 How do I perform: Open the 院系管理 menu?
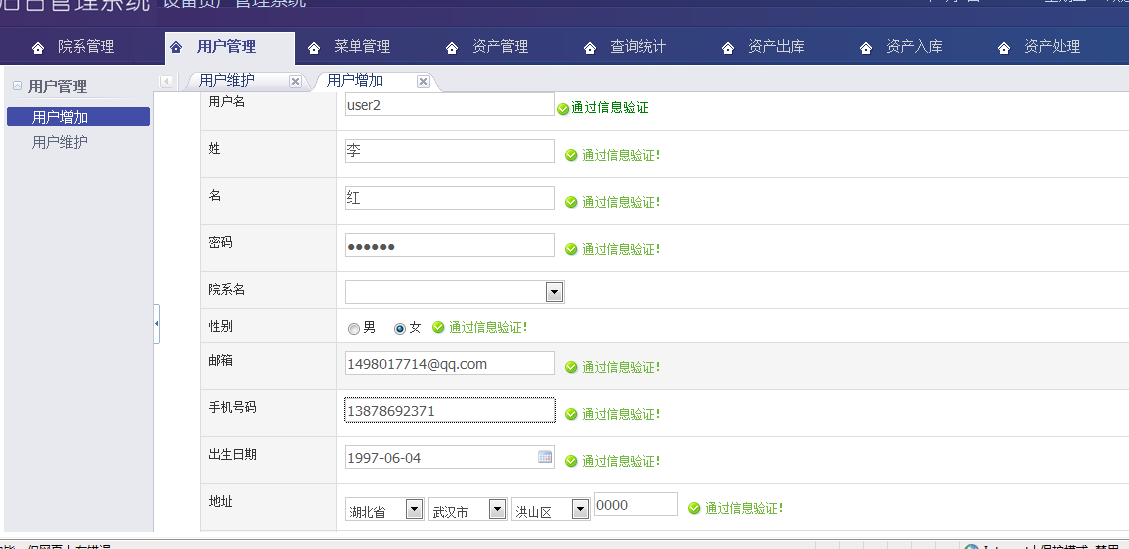(86, 47)
